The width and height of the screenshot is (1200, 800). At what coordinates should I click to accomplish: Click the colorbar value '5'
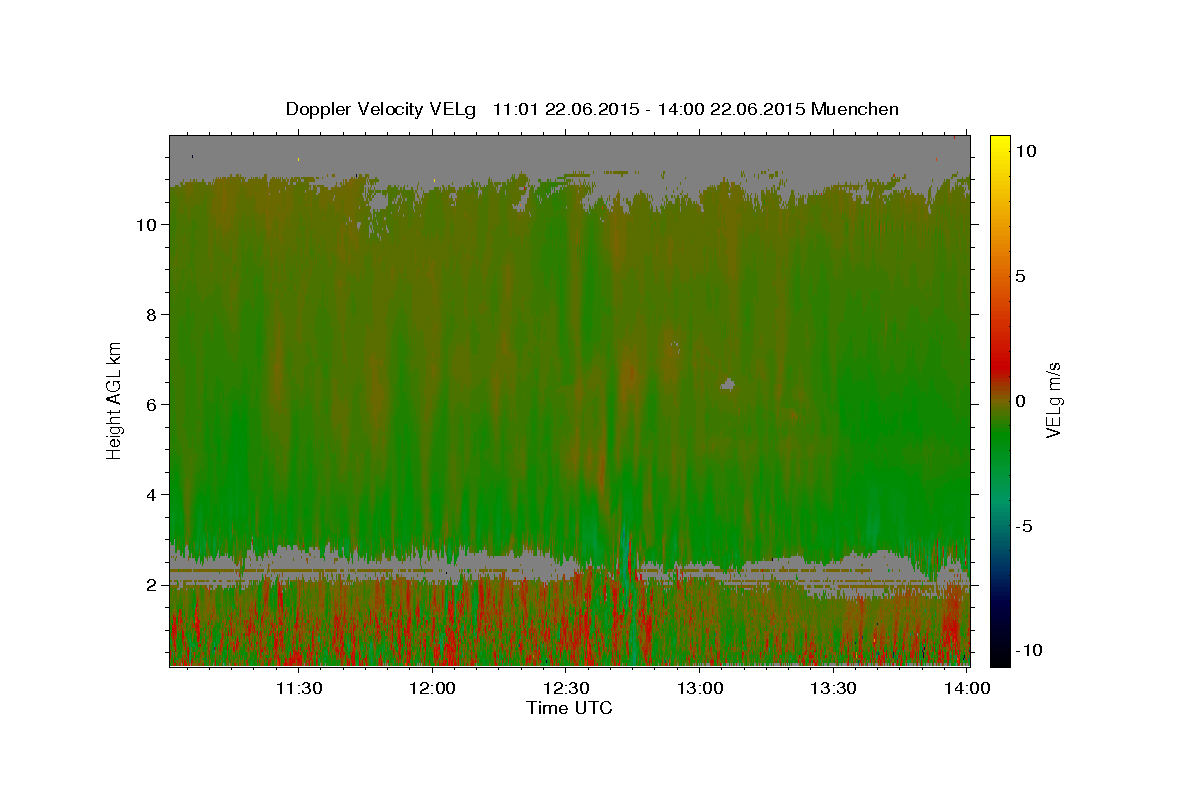pos(1021,276)
